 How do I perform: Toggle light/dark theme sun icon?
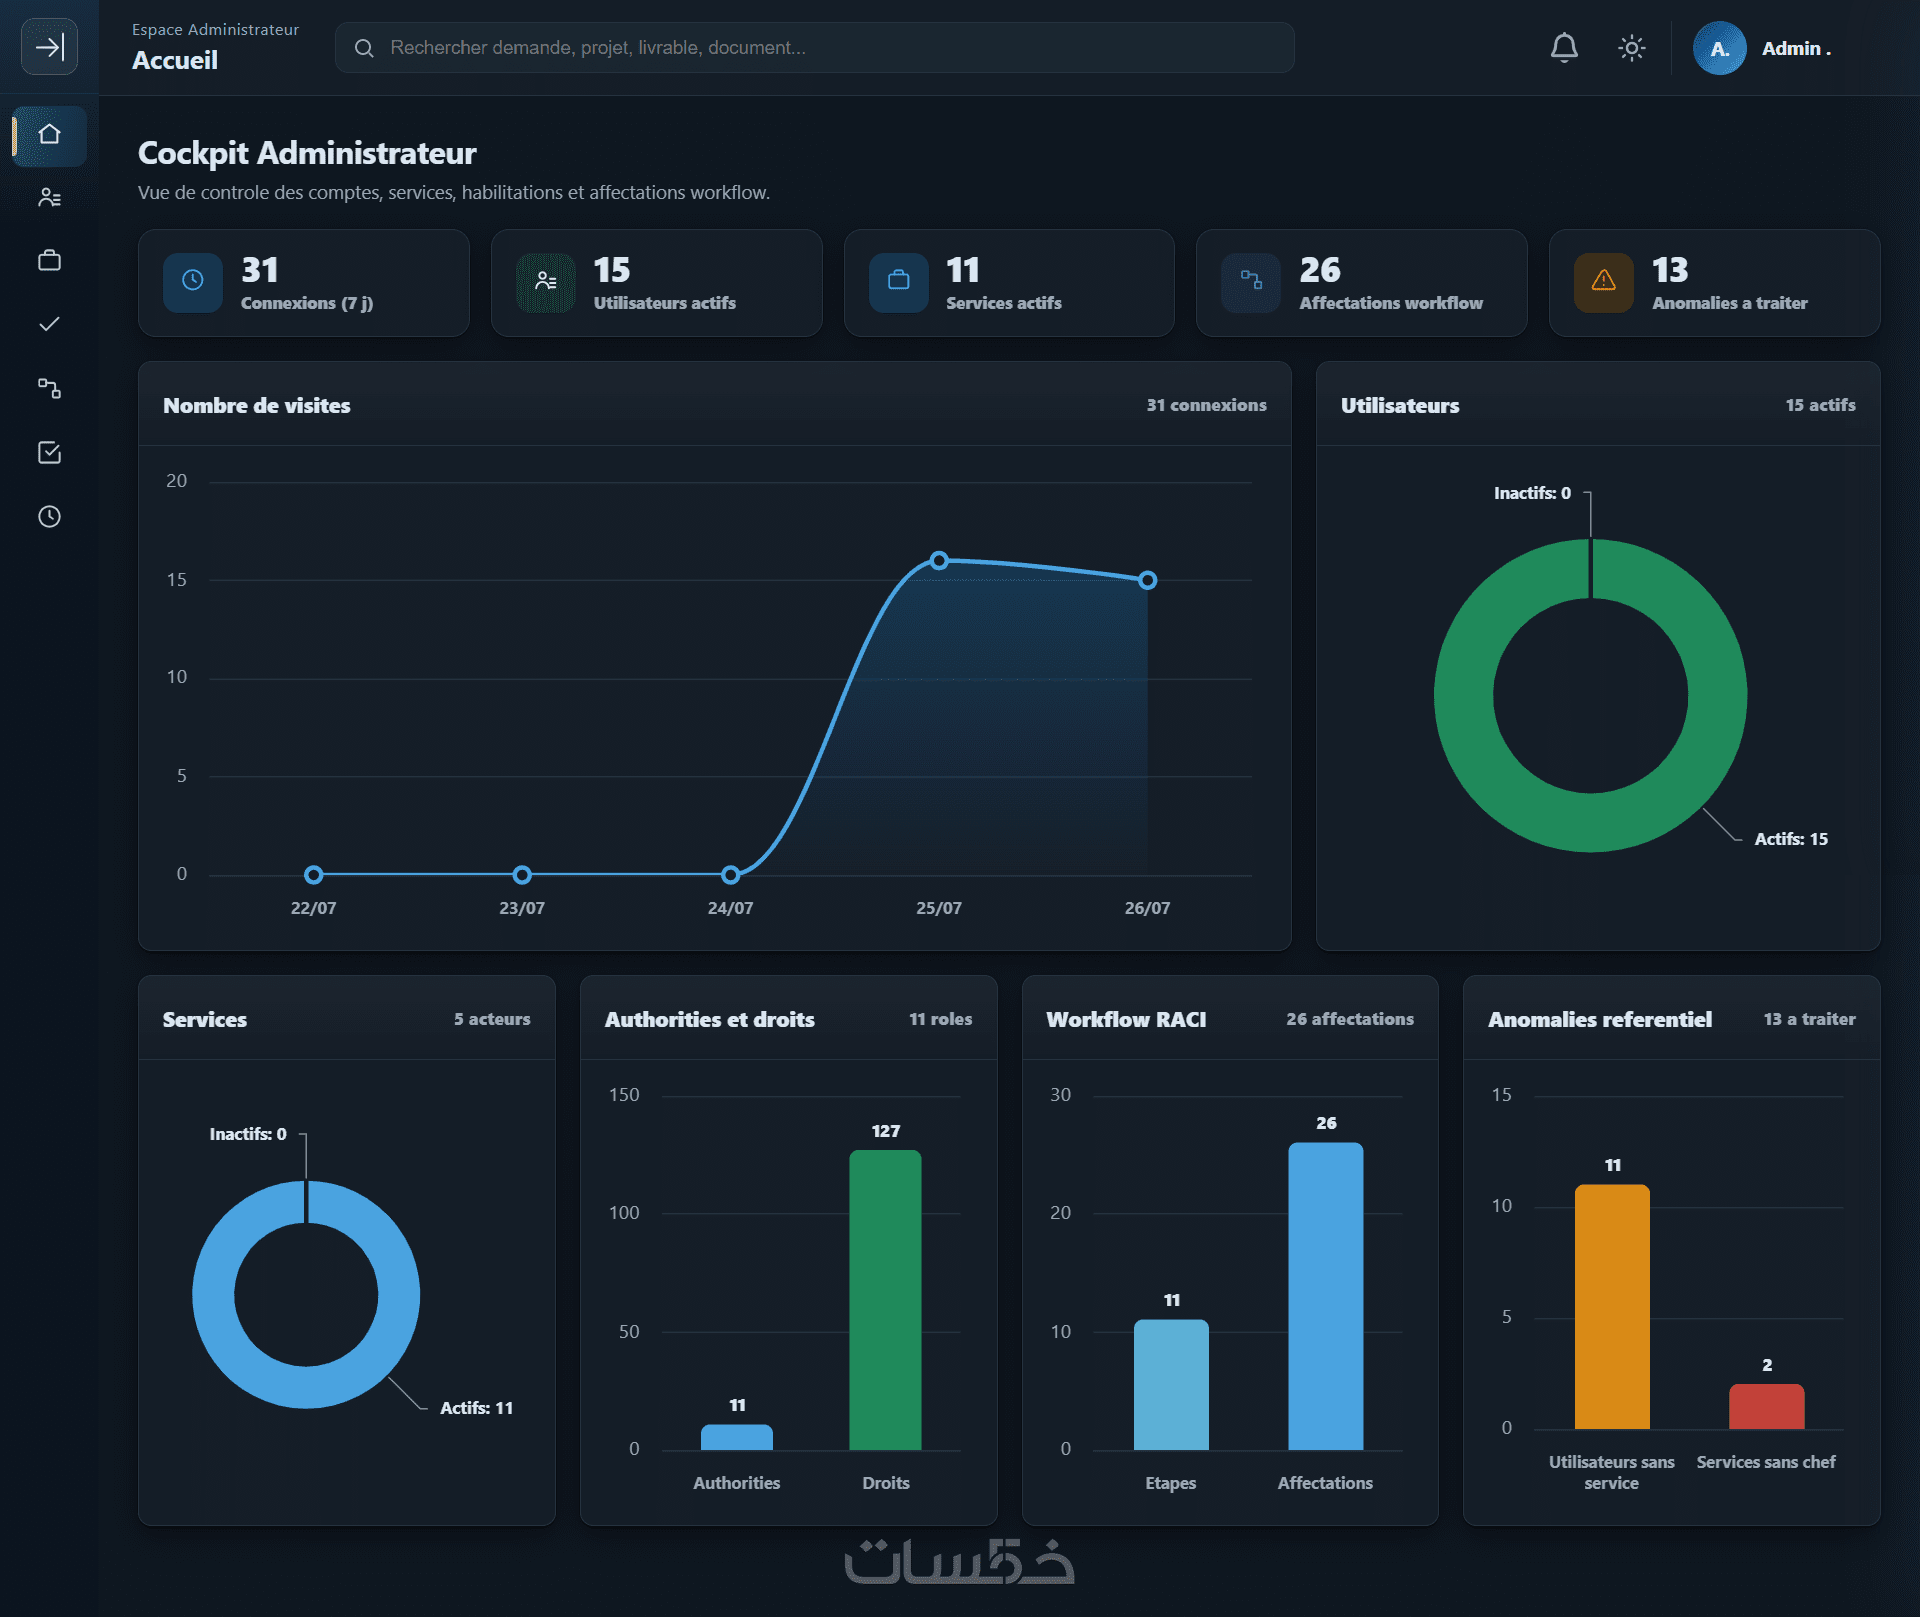coord(1631,48)
